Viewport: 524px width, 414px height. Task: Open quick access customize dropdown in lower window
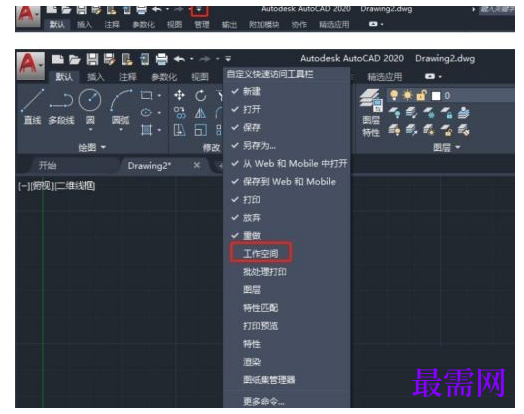pos(228,59)
